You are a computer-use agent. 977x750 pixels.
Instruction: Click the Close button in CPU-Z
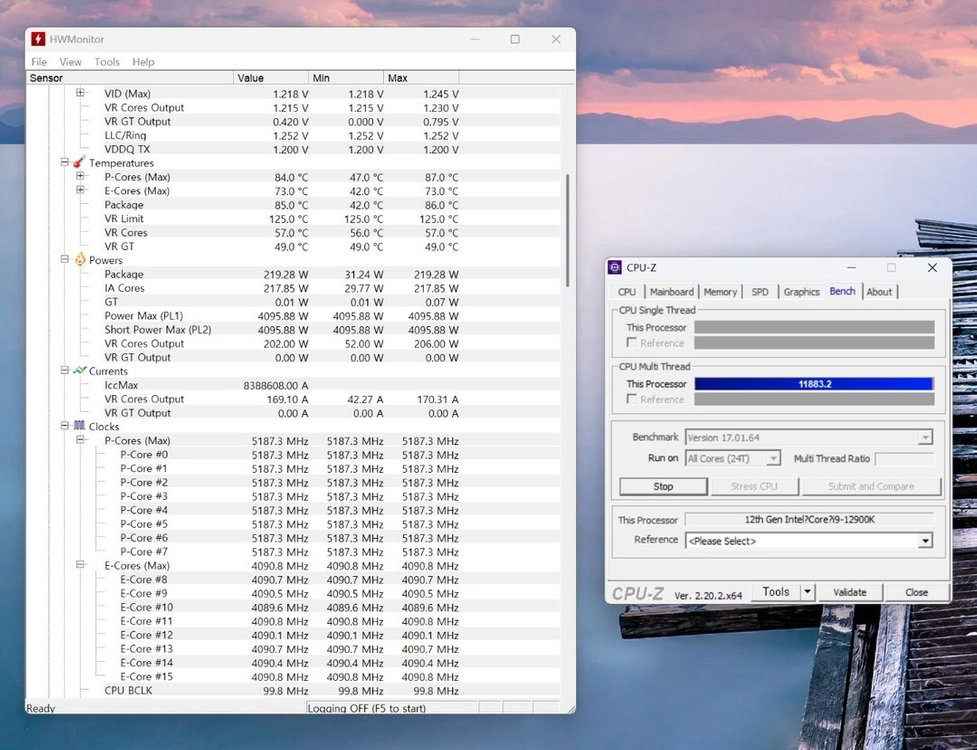[x=917, y=592]
